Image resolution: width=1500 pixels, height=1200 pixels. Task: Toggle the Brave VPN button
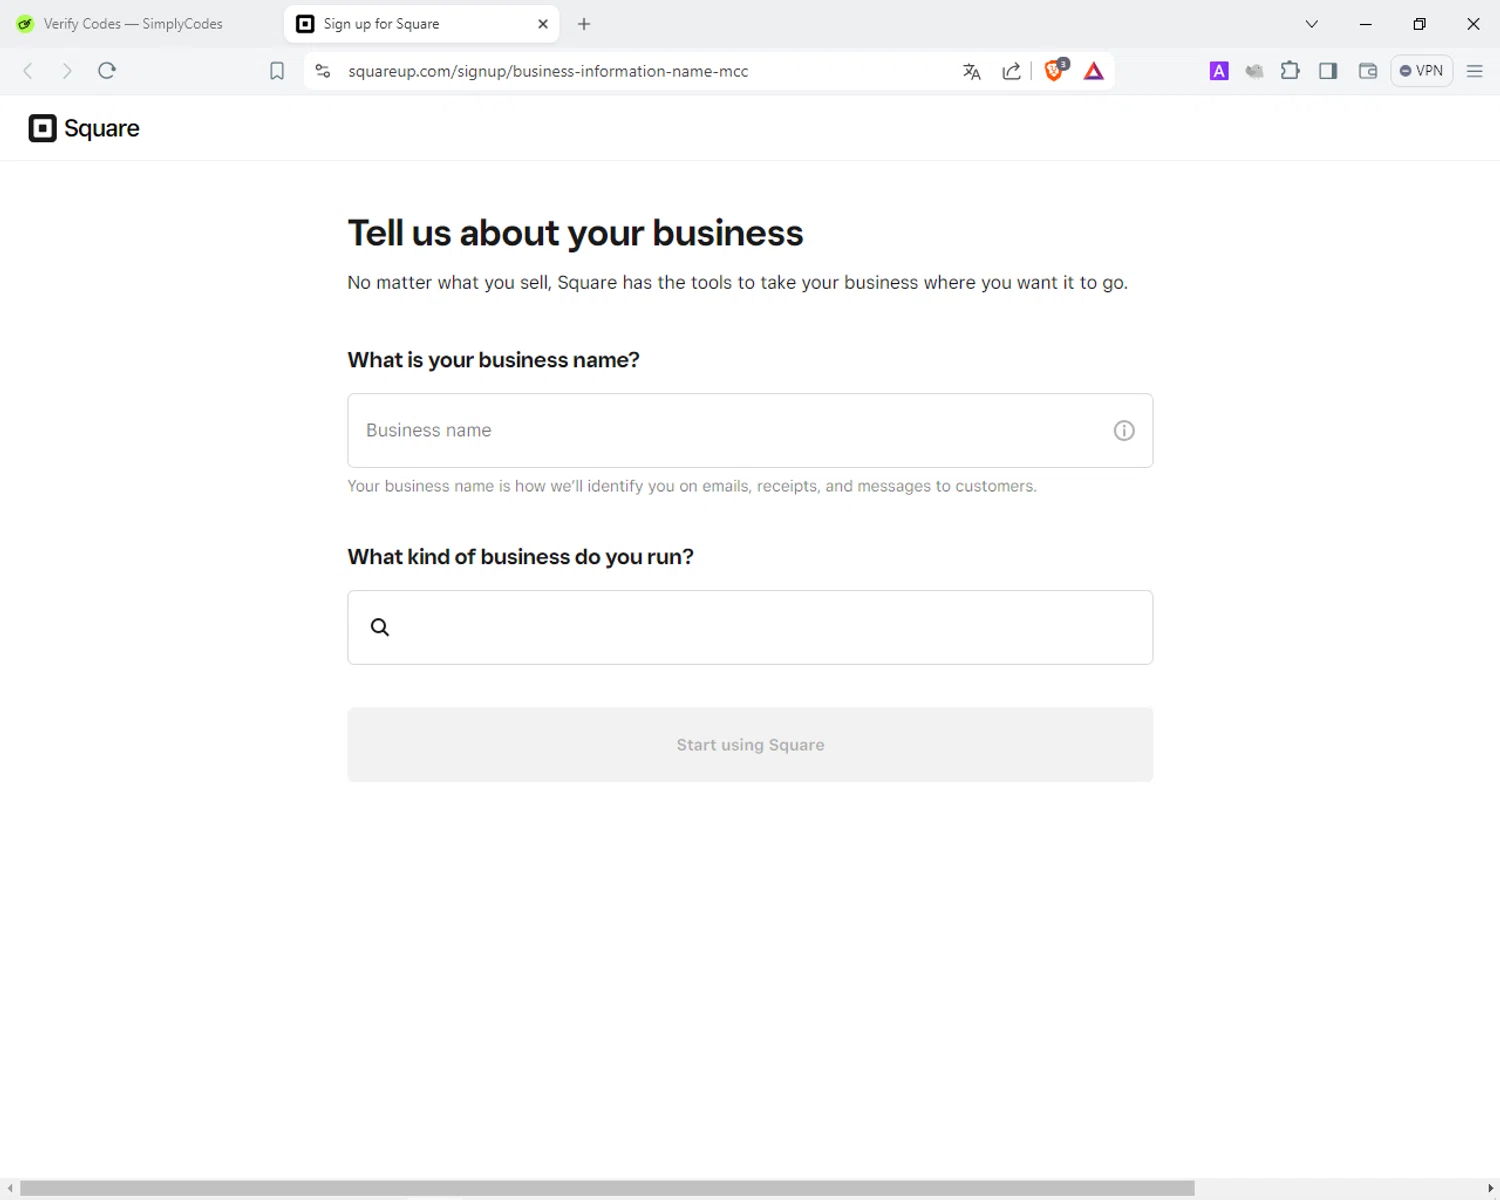(1421, 71)
